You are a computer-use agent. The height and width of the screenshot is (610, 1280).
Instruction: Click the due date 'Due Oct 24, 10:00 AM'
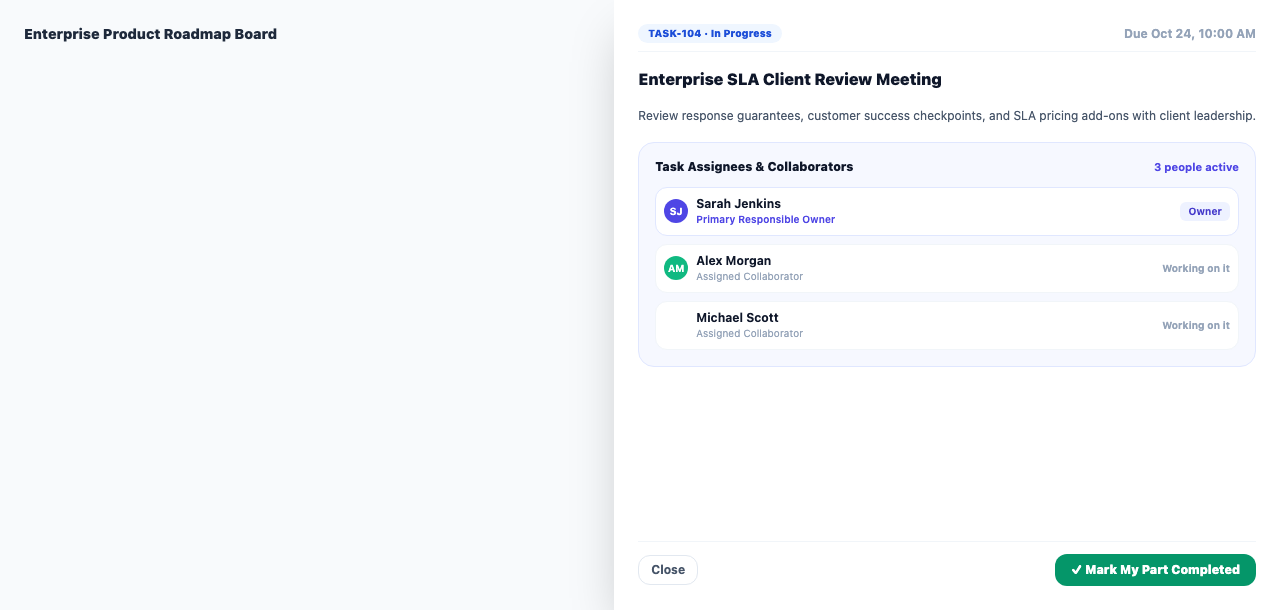pyautogui.click(x=1190, y=34)
